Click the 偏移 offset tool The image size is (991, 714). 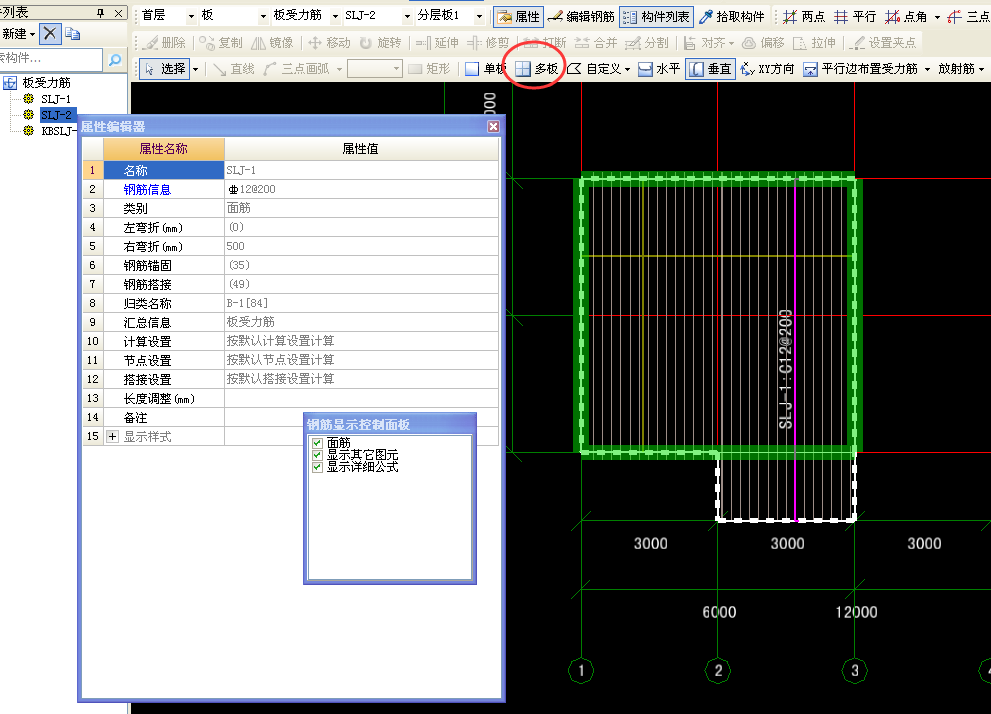[763, 42]
